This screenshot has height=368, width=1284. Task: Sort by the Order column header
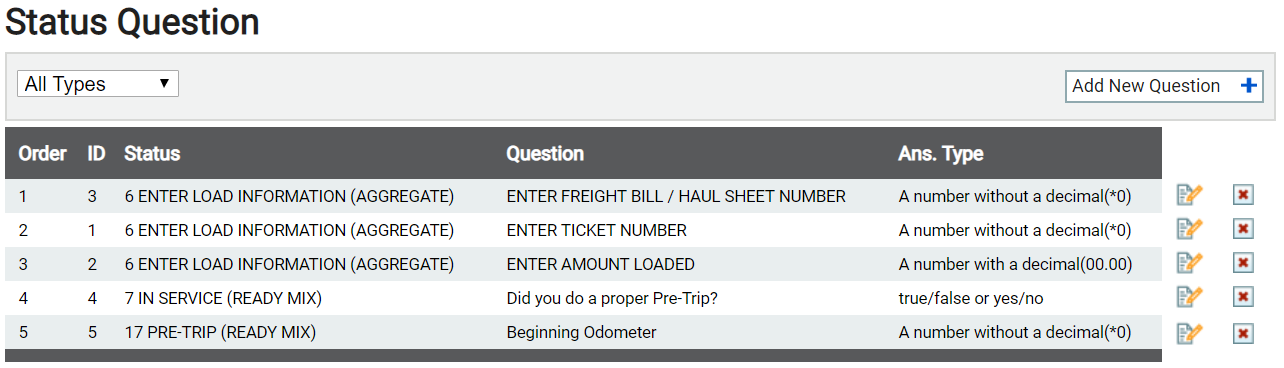(42, 153)
